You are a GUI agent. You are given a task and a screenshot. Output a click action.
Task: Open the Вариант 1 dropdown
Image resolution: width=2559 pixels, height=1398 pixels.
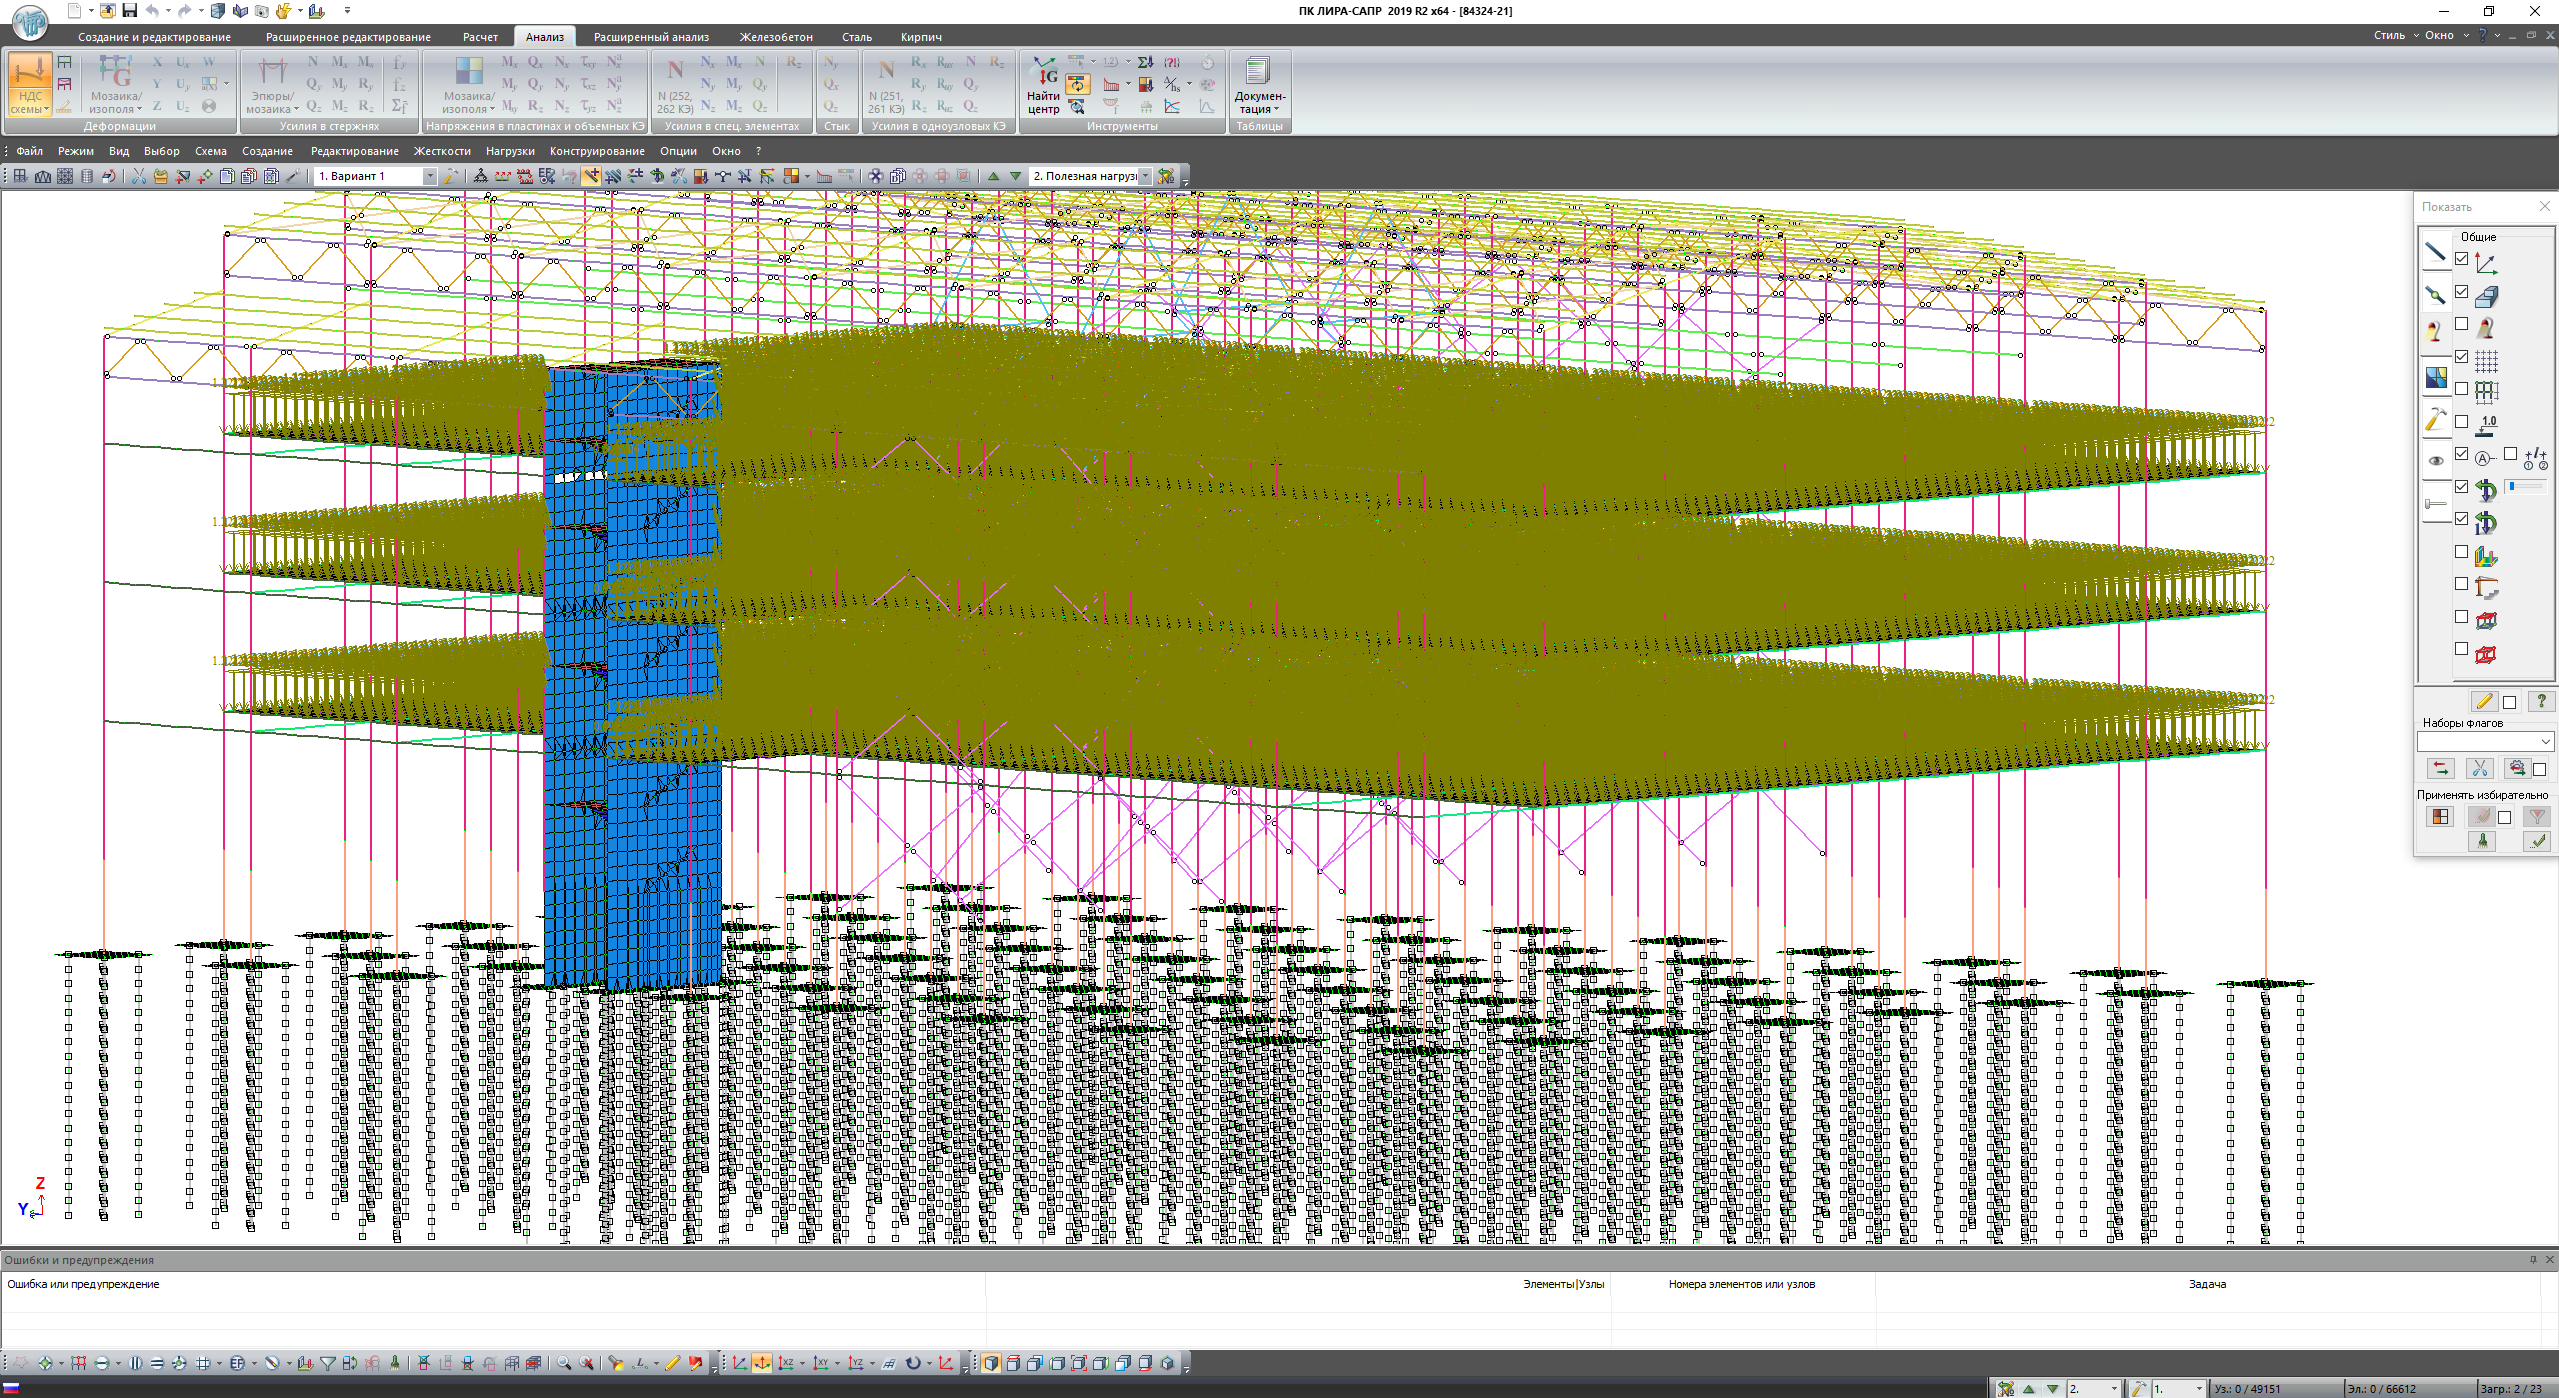[x=430, y=176]
